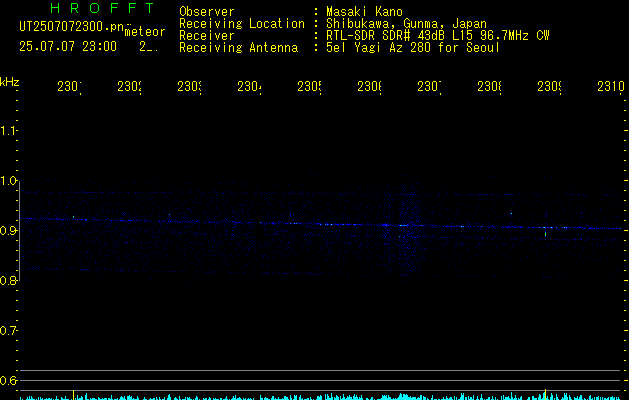Click the 0.9 kHz frequency label
Image resolution: width=629 pixels, height=400 pixels.
pos(8,230)
